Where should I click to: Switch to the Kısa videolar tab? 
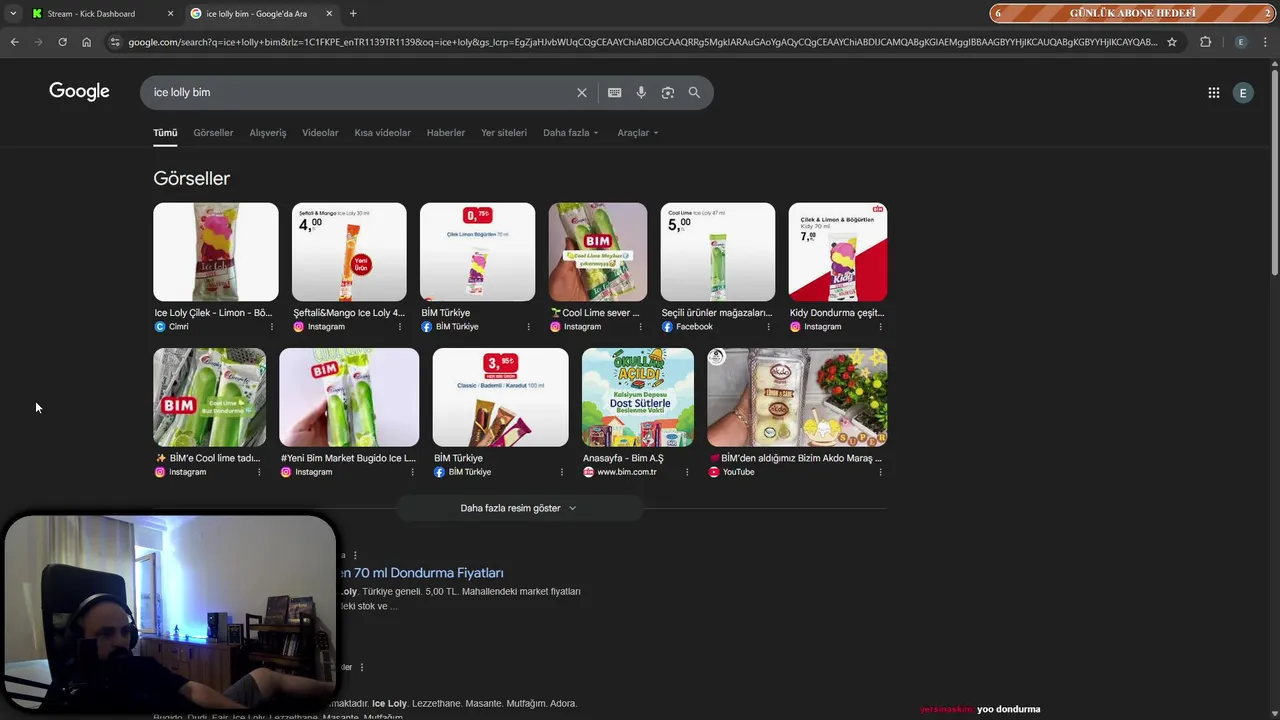(x=382, y=132)
